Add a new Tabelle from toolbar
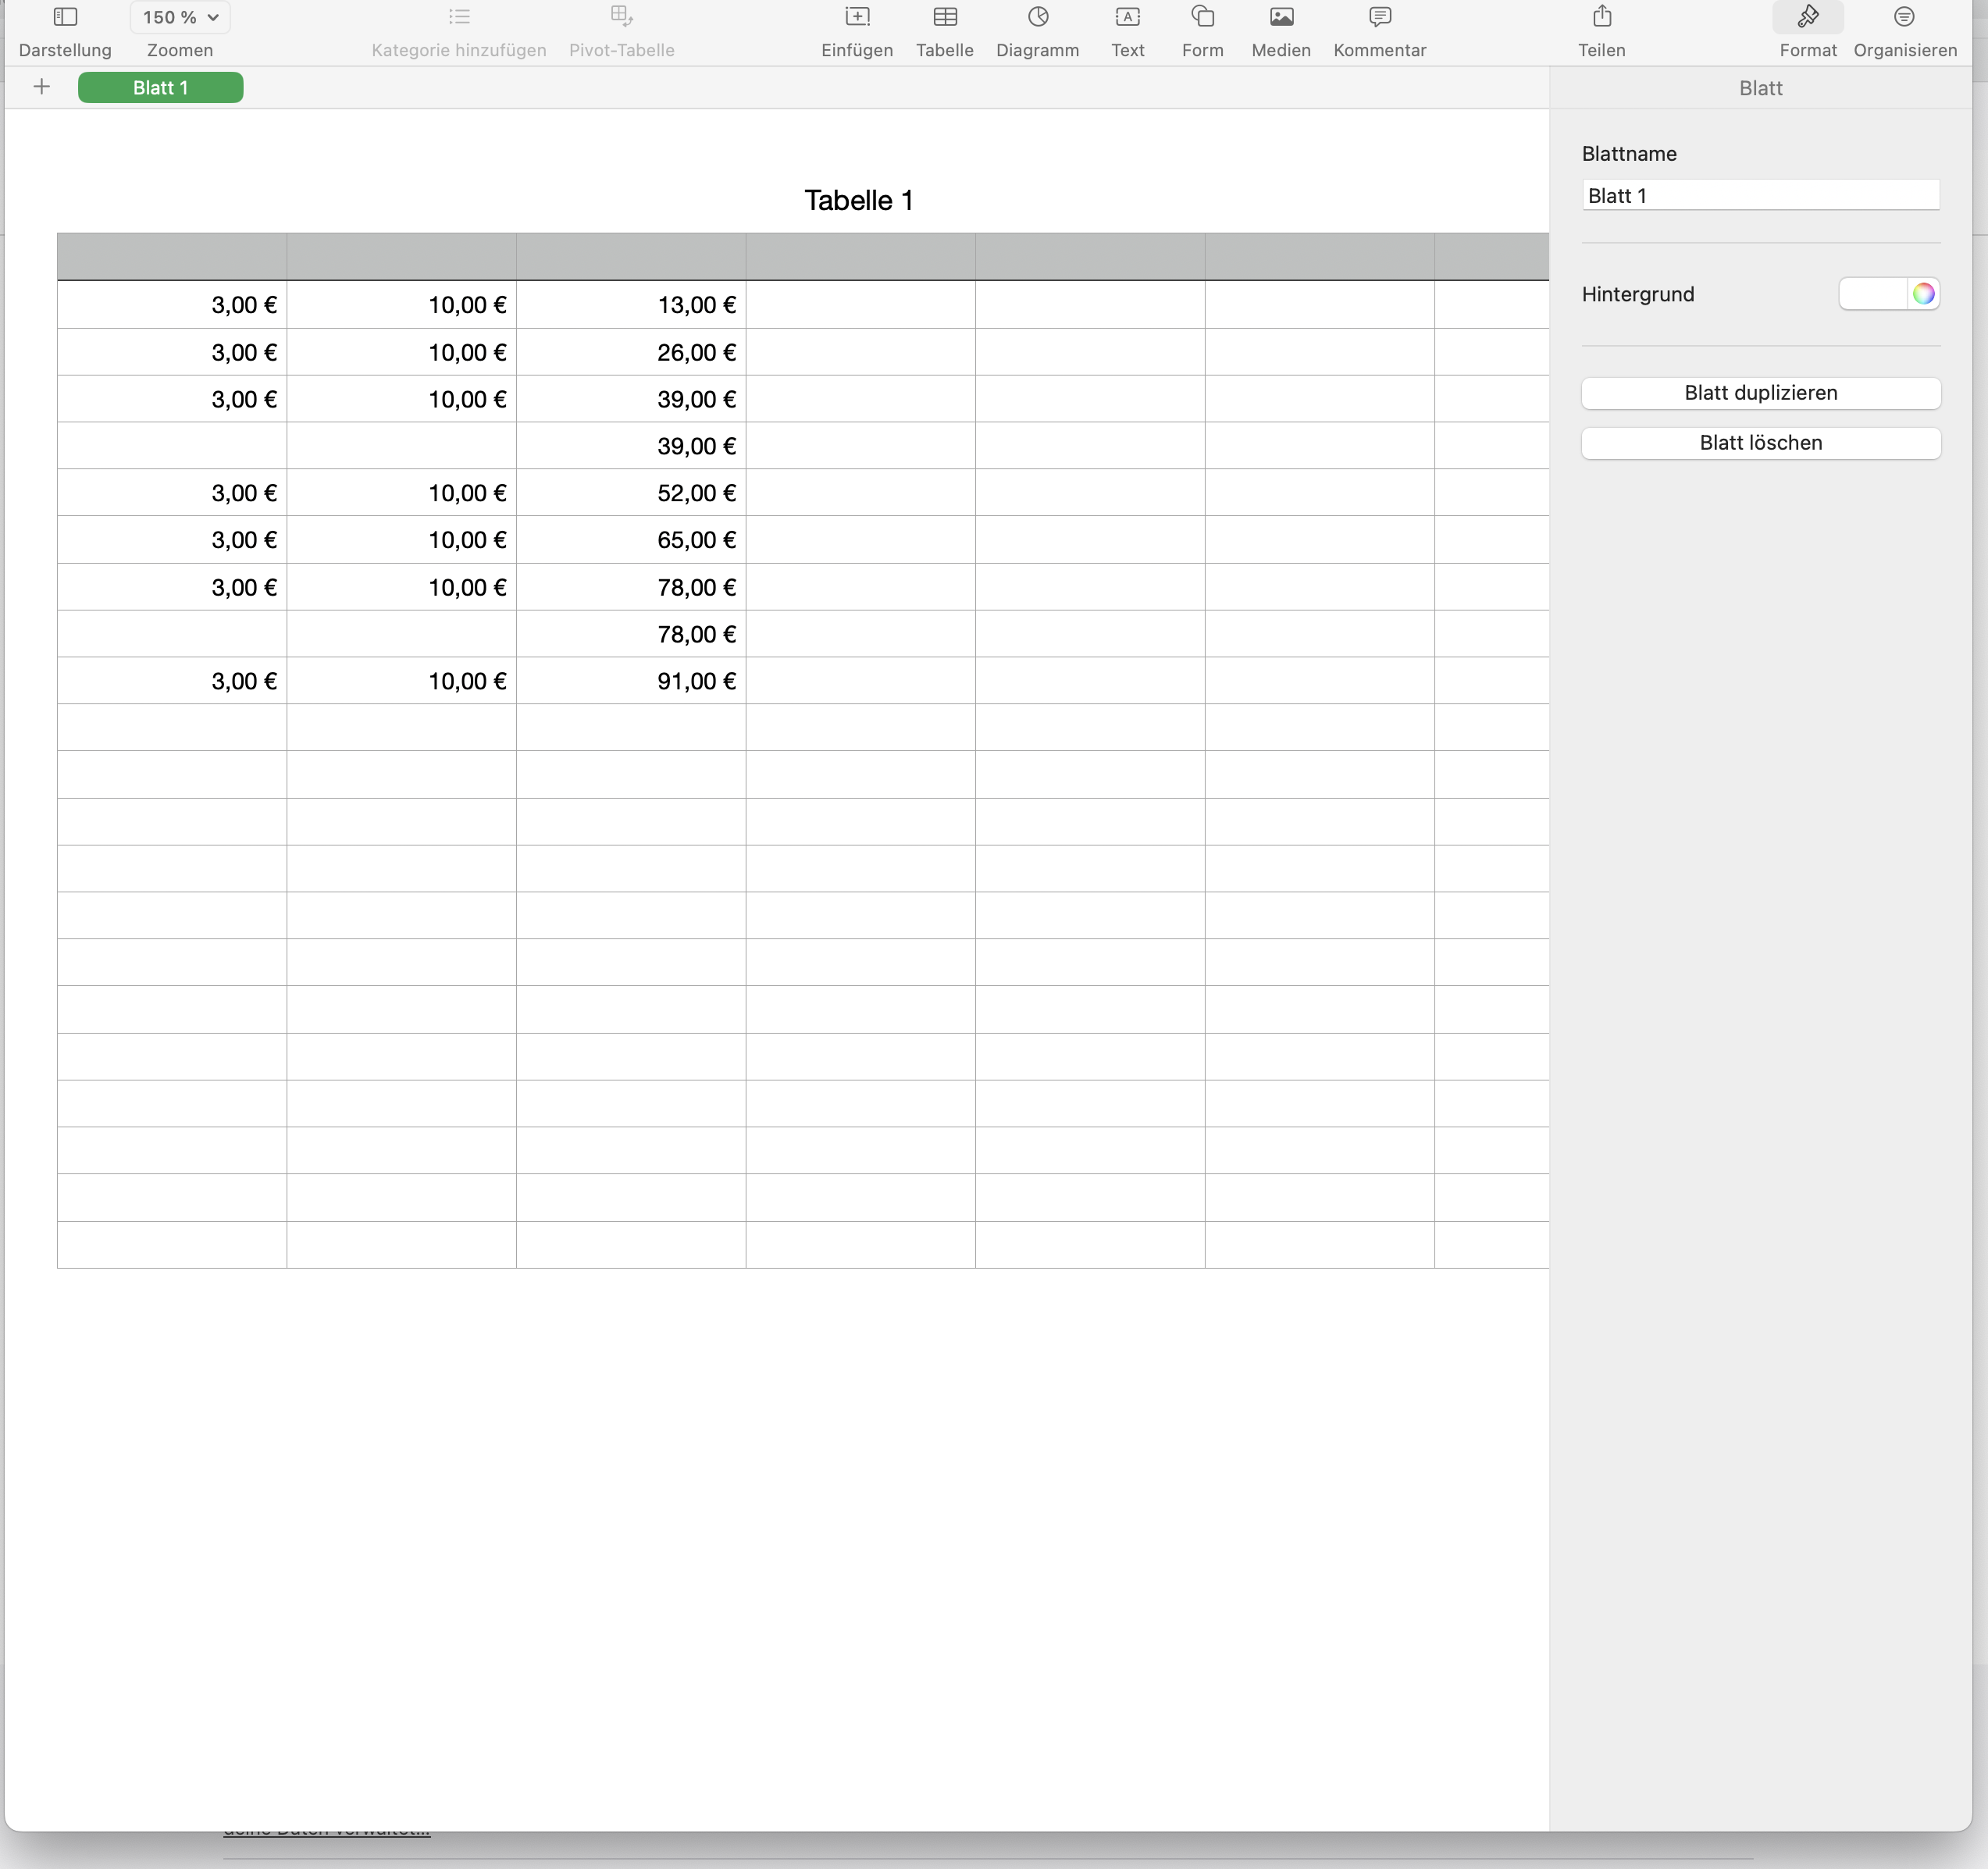This screenshot has height=1869, width=1988. pyautogui.click(x=944, y=17)
